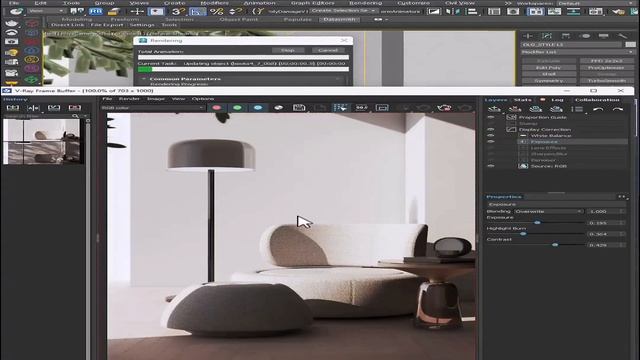Click the blue channel button in Frame Buffer
The image size is (640, 360).
click(x=258, y=108)
